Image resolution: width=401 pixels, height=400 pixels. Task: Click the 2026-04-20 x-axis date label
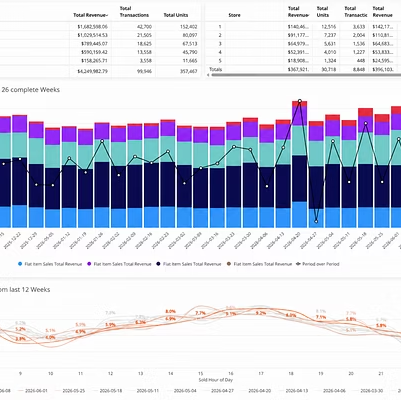[292, 240]
